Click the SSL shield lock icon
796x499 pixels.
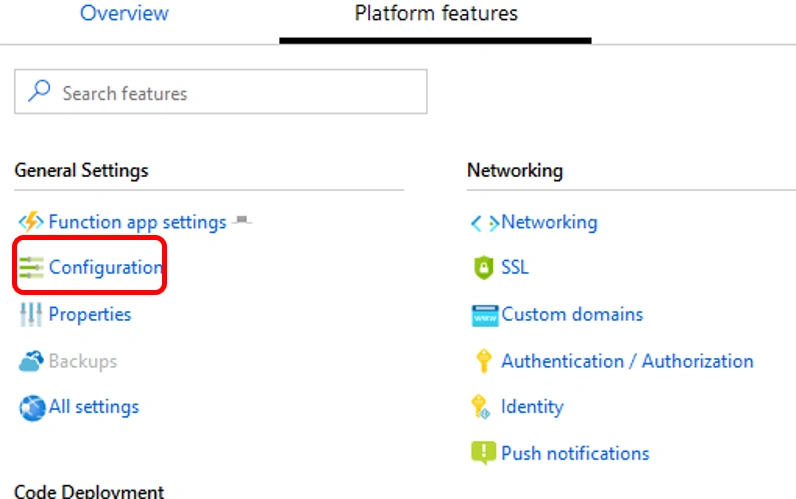pos(484,268)
